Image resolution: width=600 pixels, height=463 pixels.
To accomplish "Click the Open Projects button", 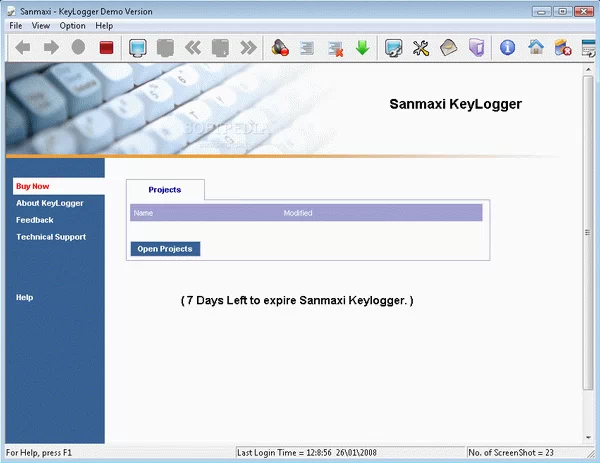I will [x=165, y=249].
